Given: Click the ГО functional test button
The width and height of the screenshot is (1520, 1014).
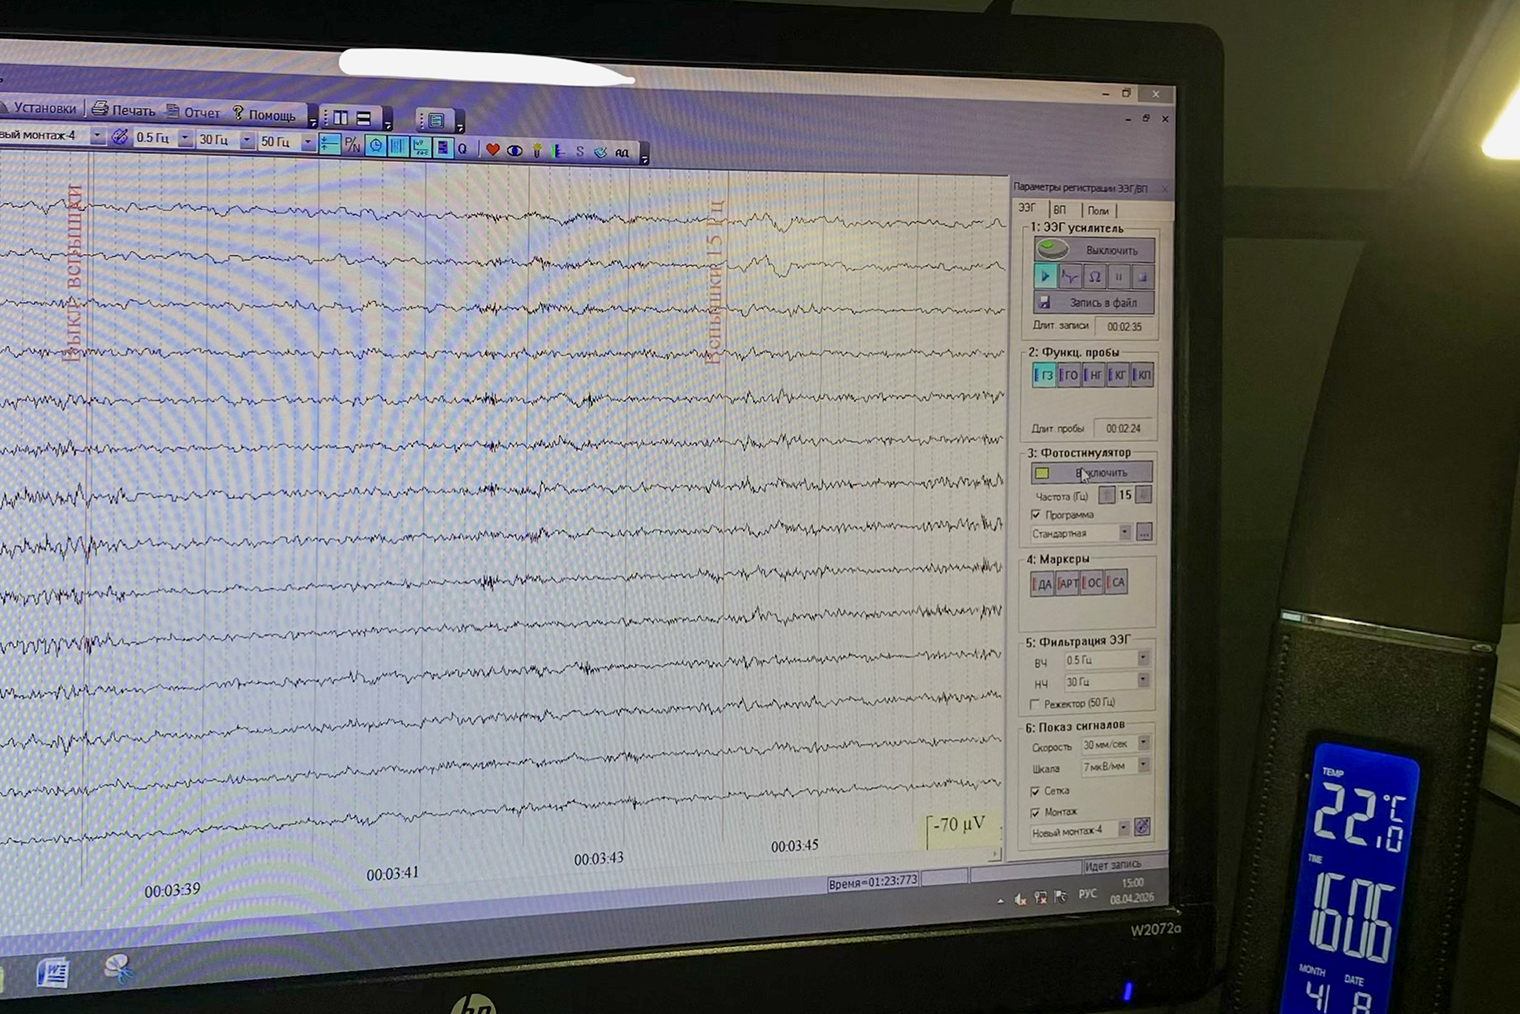Looking at the screenshot, I should 1068,375.
